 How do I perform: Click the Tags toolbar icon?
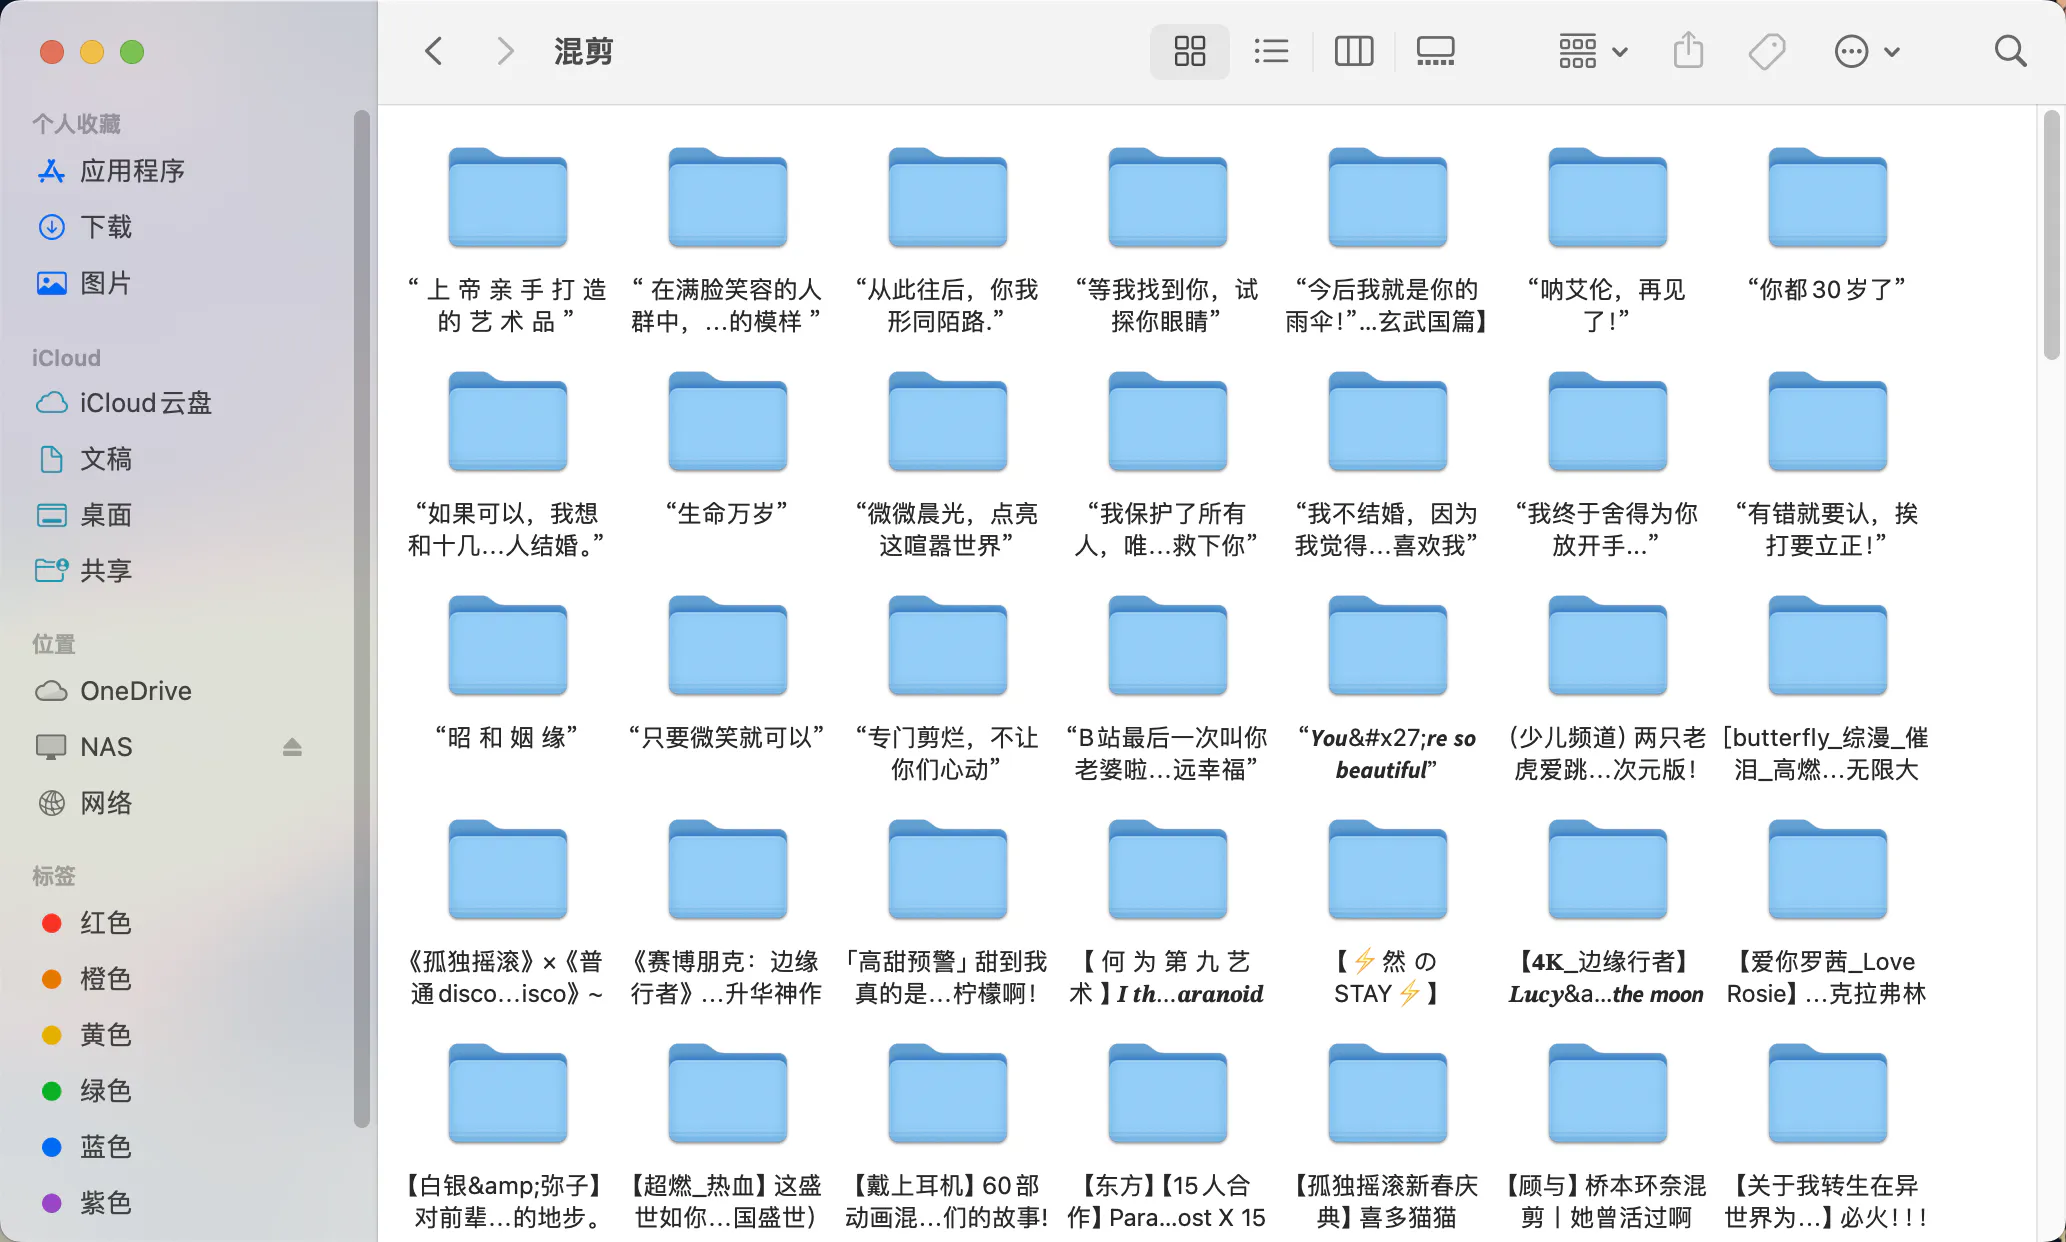click(x=1767, y=51)
